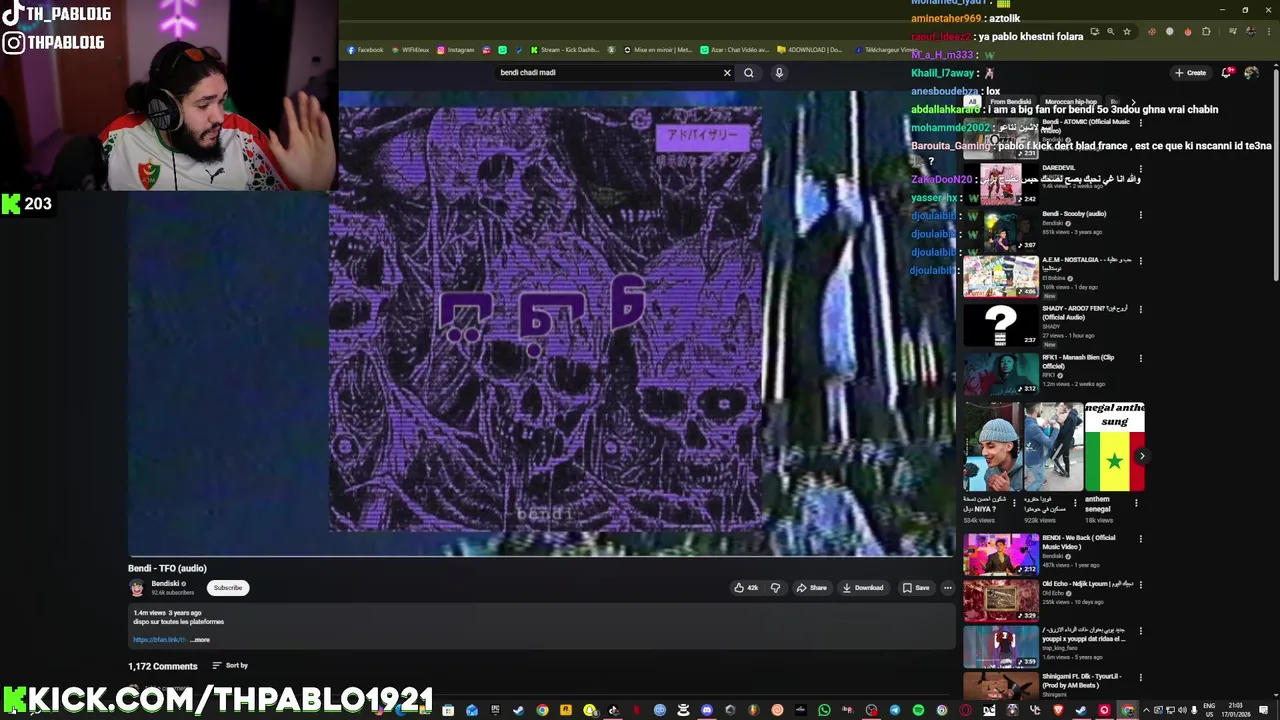Viewport: 1280px width, 720px height.
Task: Open the Bendiski channel avatar
Action: coord(137,588)
